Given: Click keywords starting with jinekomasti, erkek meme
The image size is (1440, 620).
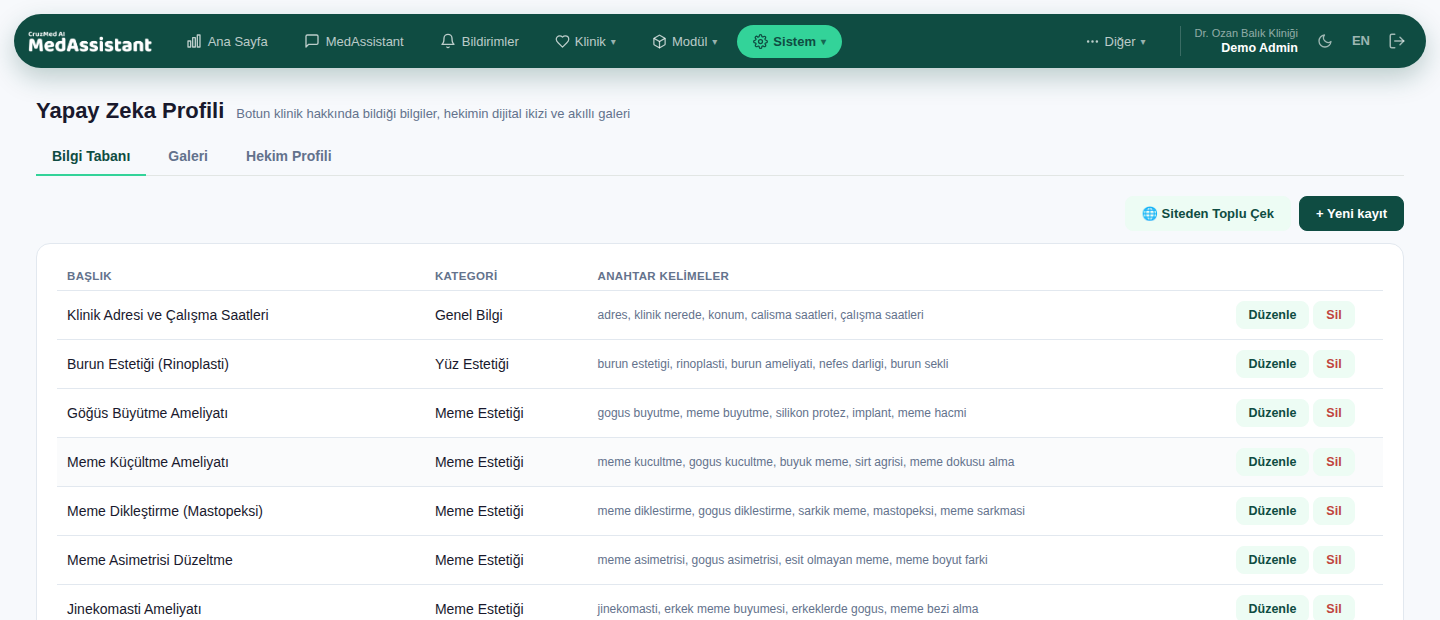Looking at the screenshot, I should coord(788,609).
